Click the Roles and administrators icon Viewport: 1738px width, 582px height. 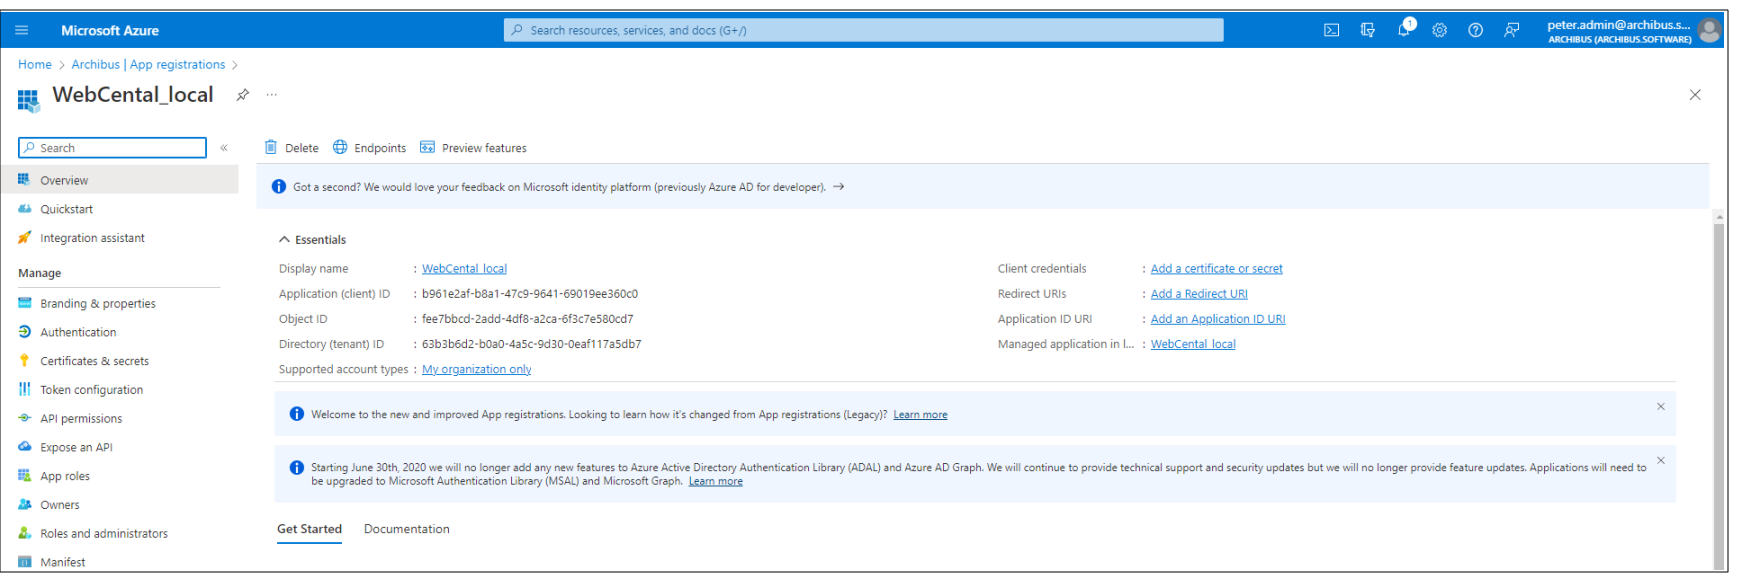(x=24, y=533)
